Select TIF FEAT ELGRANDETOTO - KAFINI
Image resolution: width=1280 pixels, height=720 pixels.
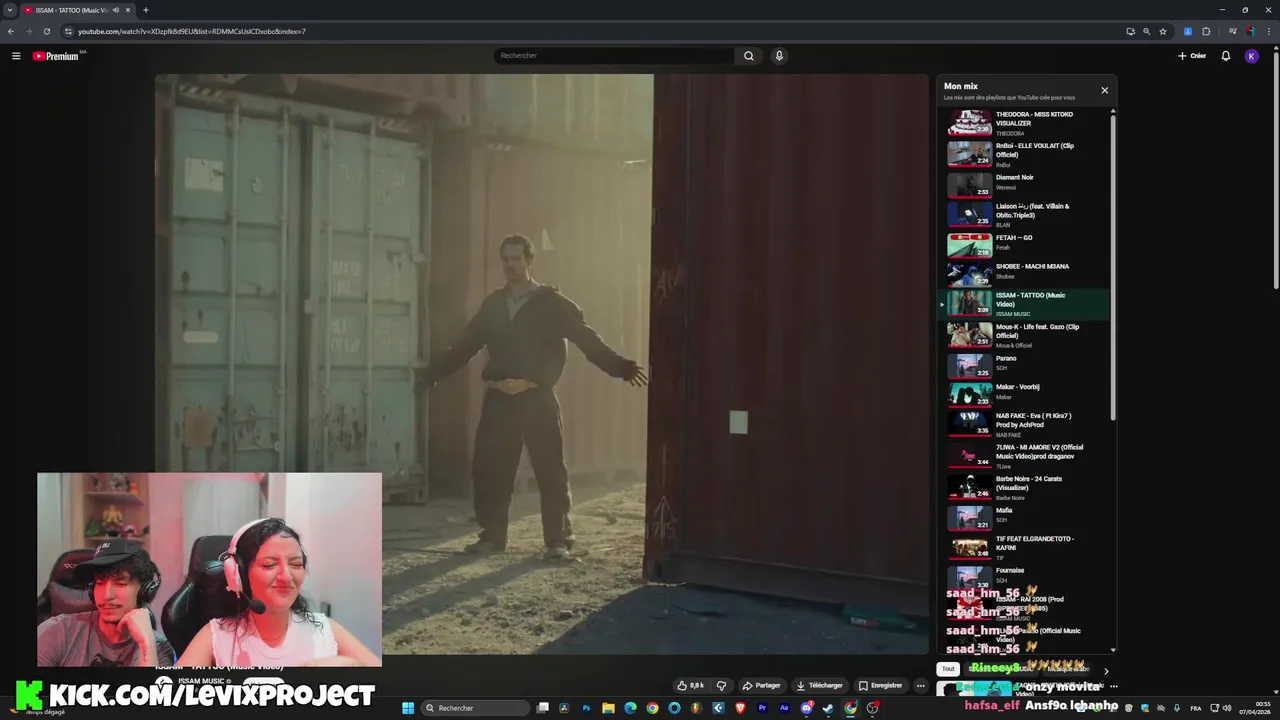[1025, 546]
